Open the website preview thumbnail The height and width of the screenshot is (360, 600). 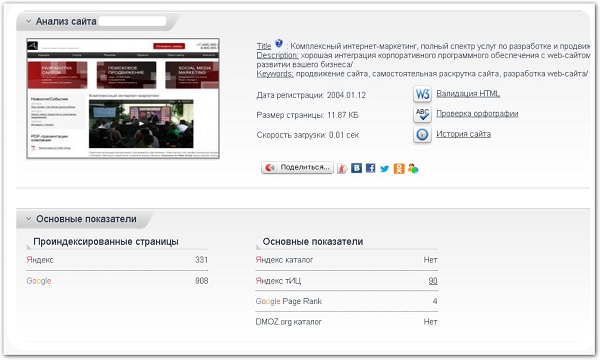[x=123, y=98]
